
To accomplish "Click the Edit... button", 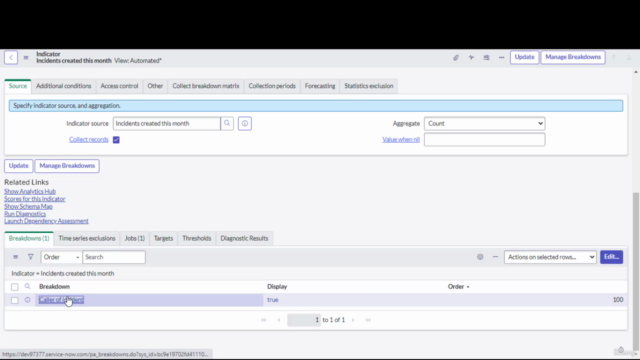I will [611, 257].
